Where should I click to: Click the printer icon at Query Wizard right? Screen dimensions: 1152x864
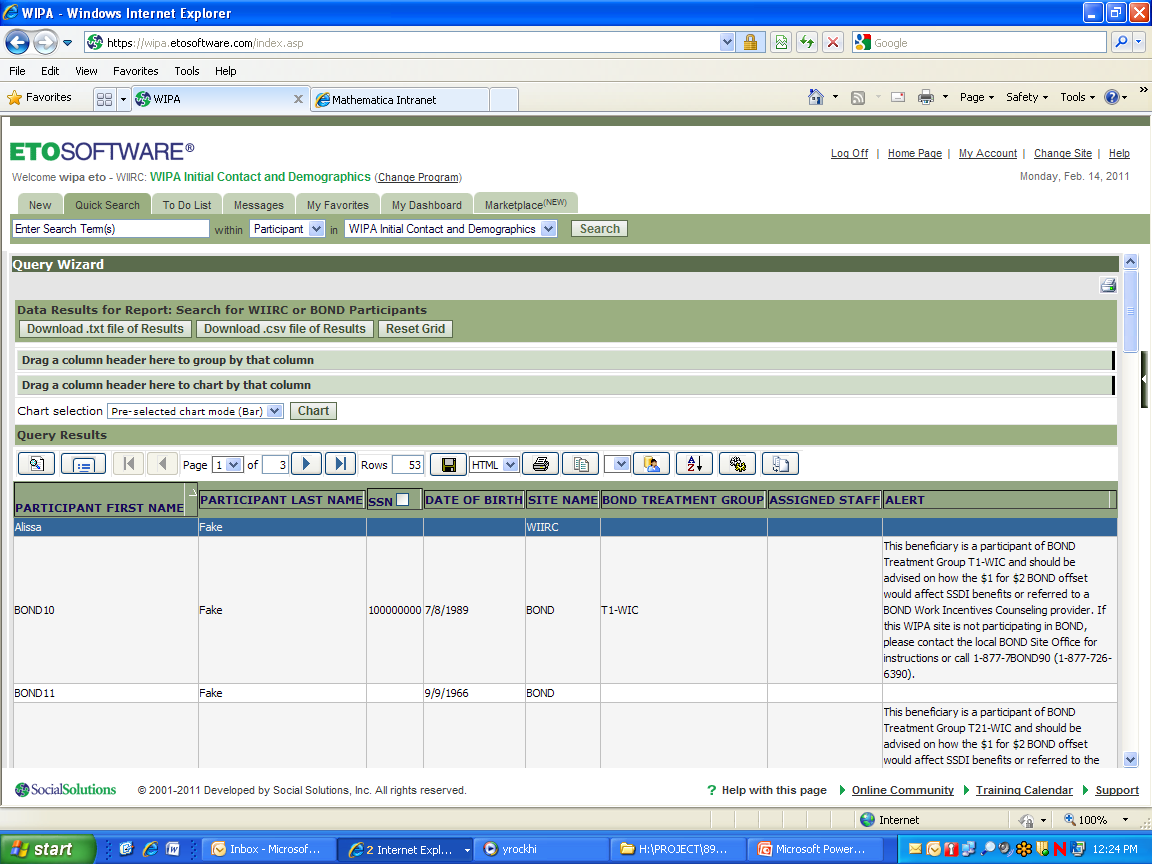tap(1108, 285)
